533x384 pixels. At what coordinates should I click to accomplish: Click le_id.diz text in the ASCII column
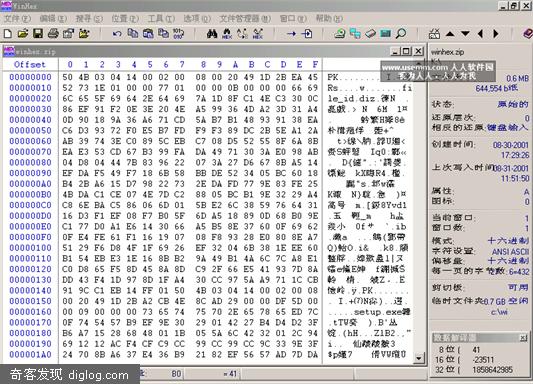pos(351,99)
